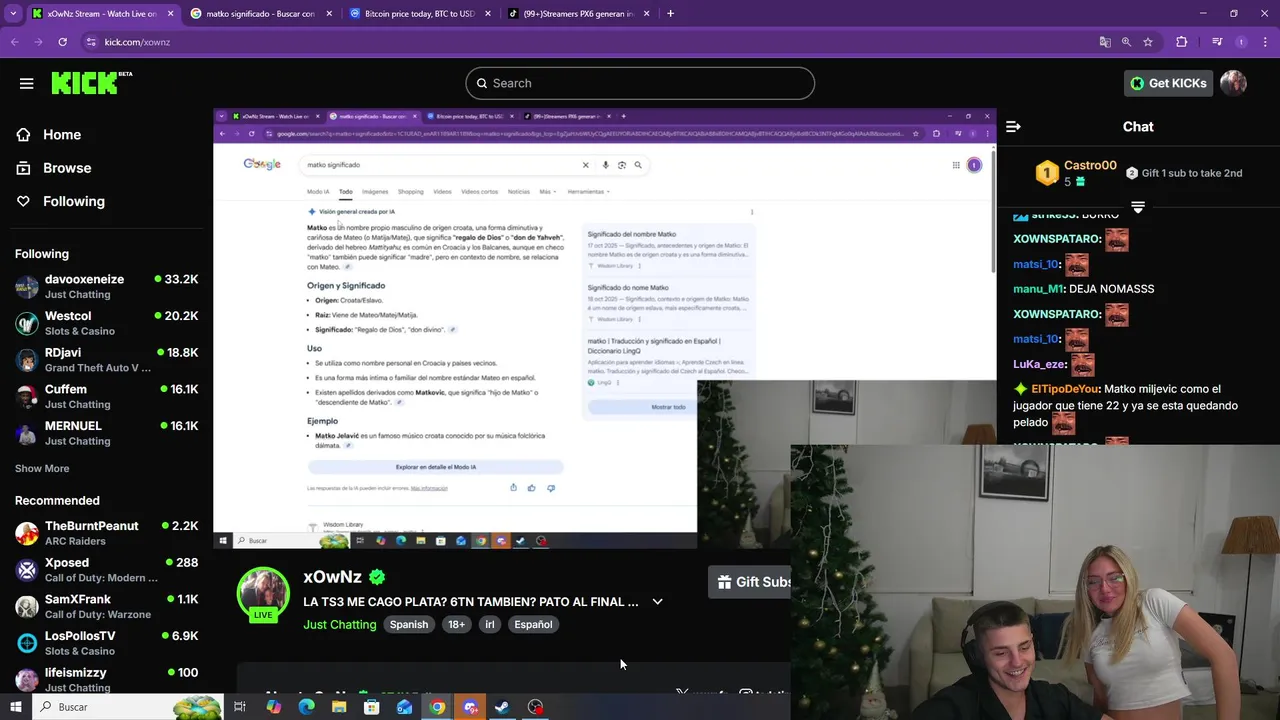Open the hamburger sidebar menu
The image size is (1280, 720).
tap(26, 83)
